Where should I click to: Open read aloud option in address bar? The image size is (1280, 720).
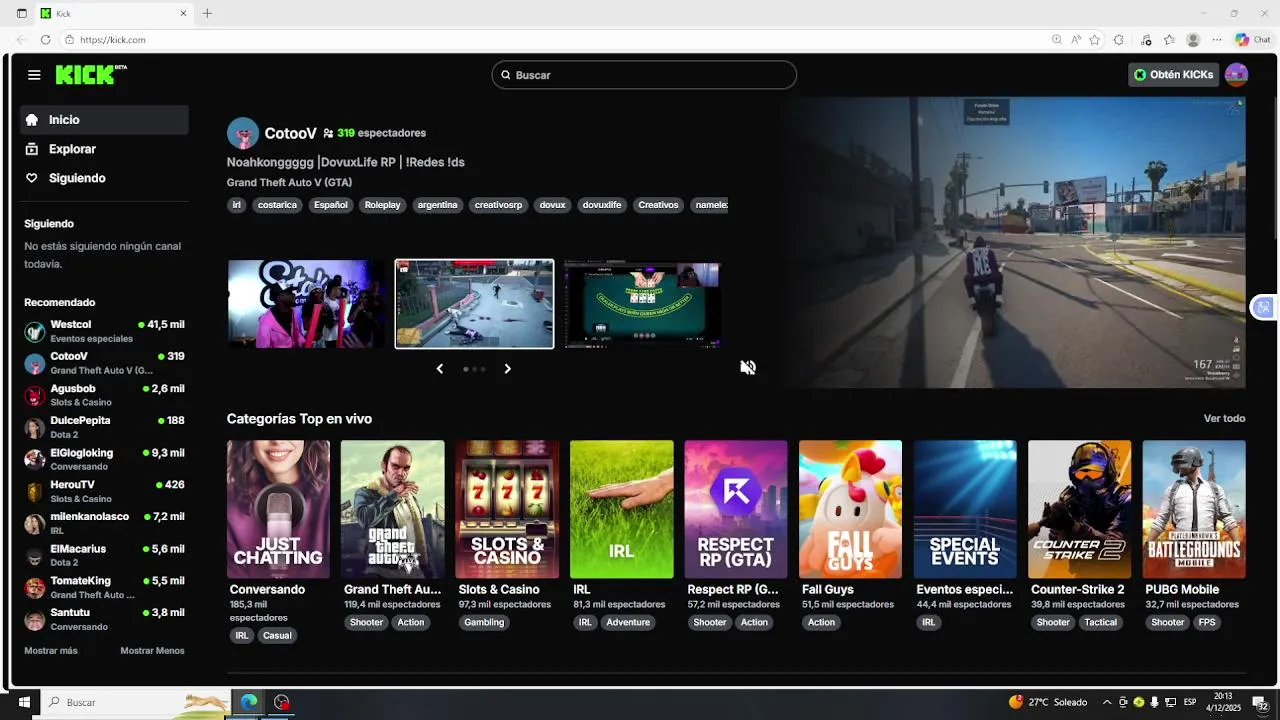click(1076, 40)
